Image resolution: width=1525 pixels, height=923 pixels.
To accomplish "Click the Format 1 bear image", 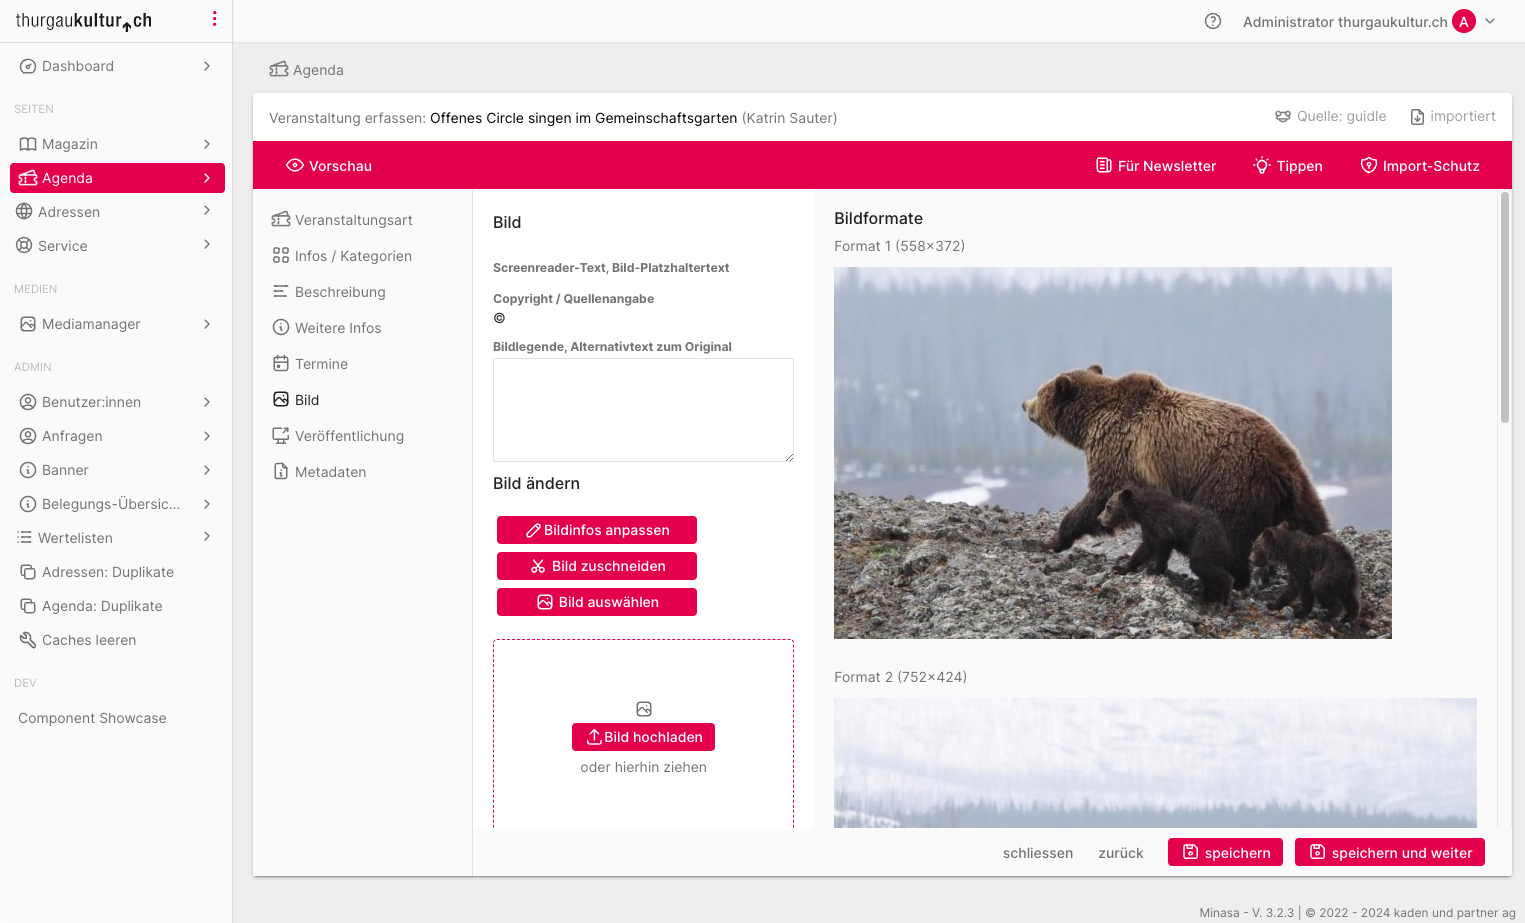I will click(x=1113, y=453).
